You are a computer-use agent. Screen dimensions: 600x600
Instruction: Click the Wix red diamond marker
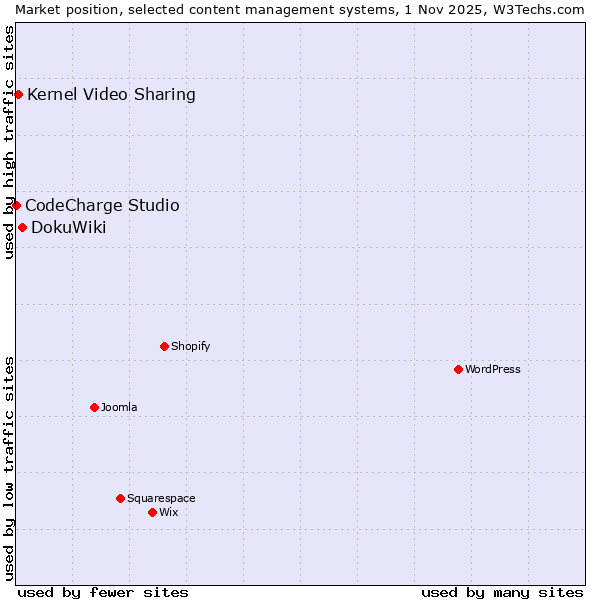coord(152,512)
